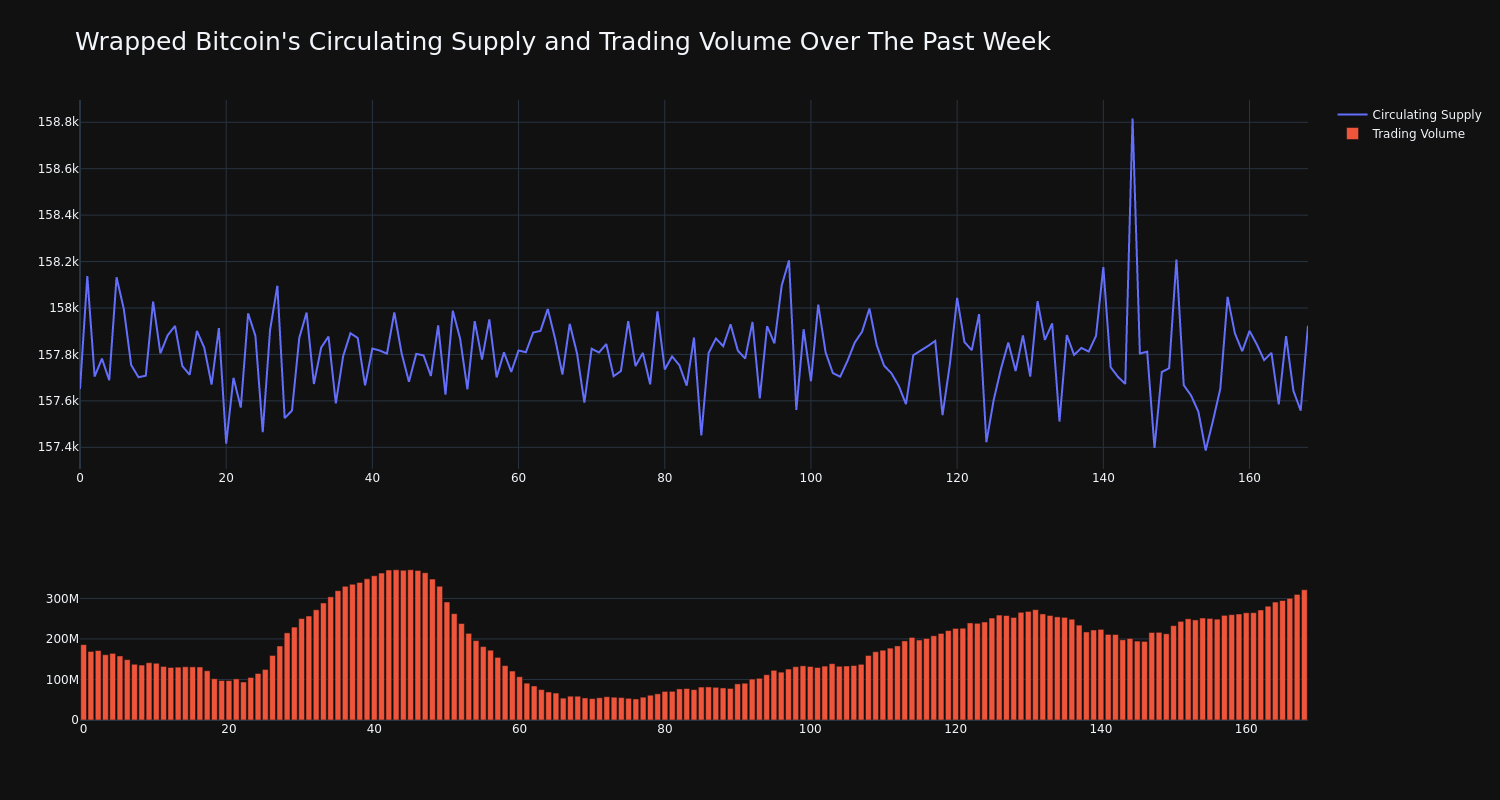This screenshot has width=1500, height=800.
Task: Click the 200M volume axis label
Action: (61, 639)
